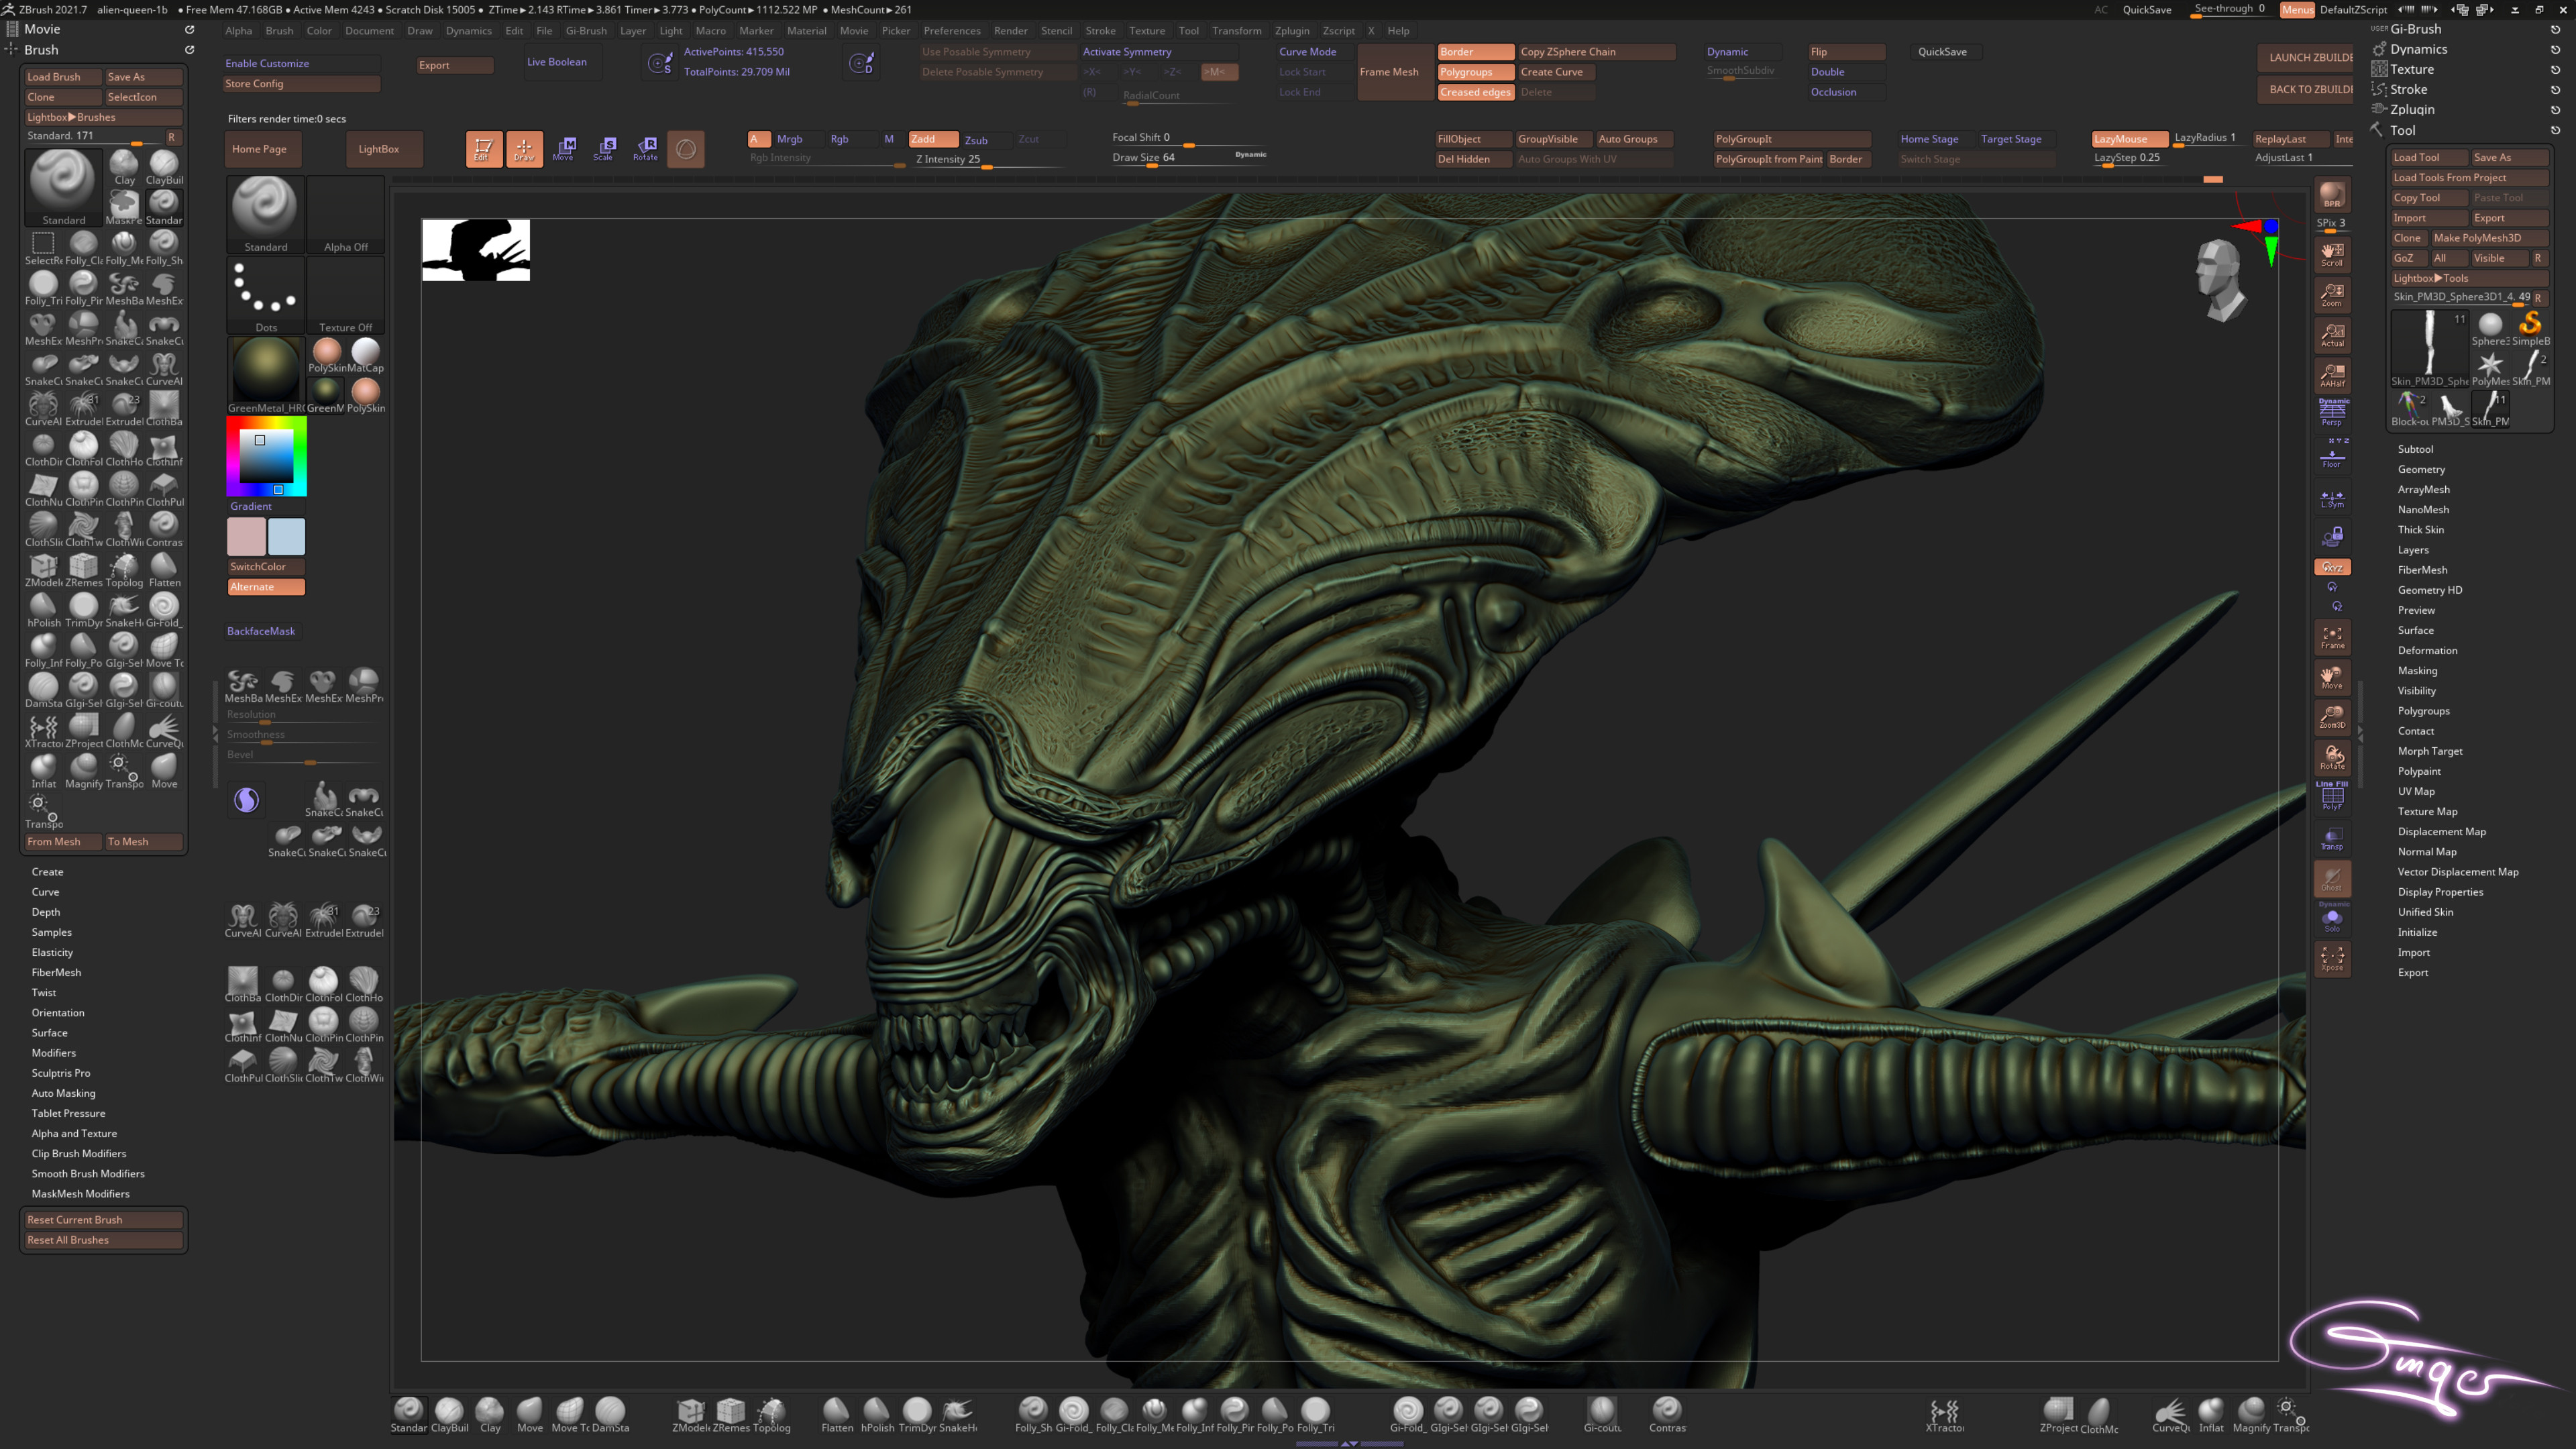This screenshot has width=2576, height=1449.
Task: Click the AAHalf view icon
Action: 2332,375
